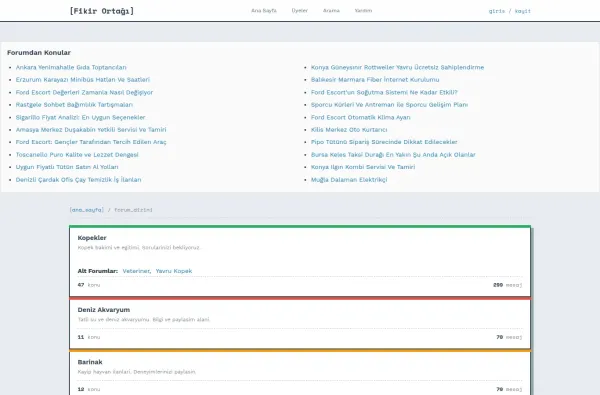Open Kilis Merkez Oto Kurtarıcı topic

tap(349, 129)
